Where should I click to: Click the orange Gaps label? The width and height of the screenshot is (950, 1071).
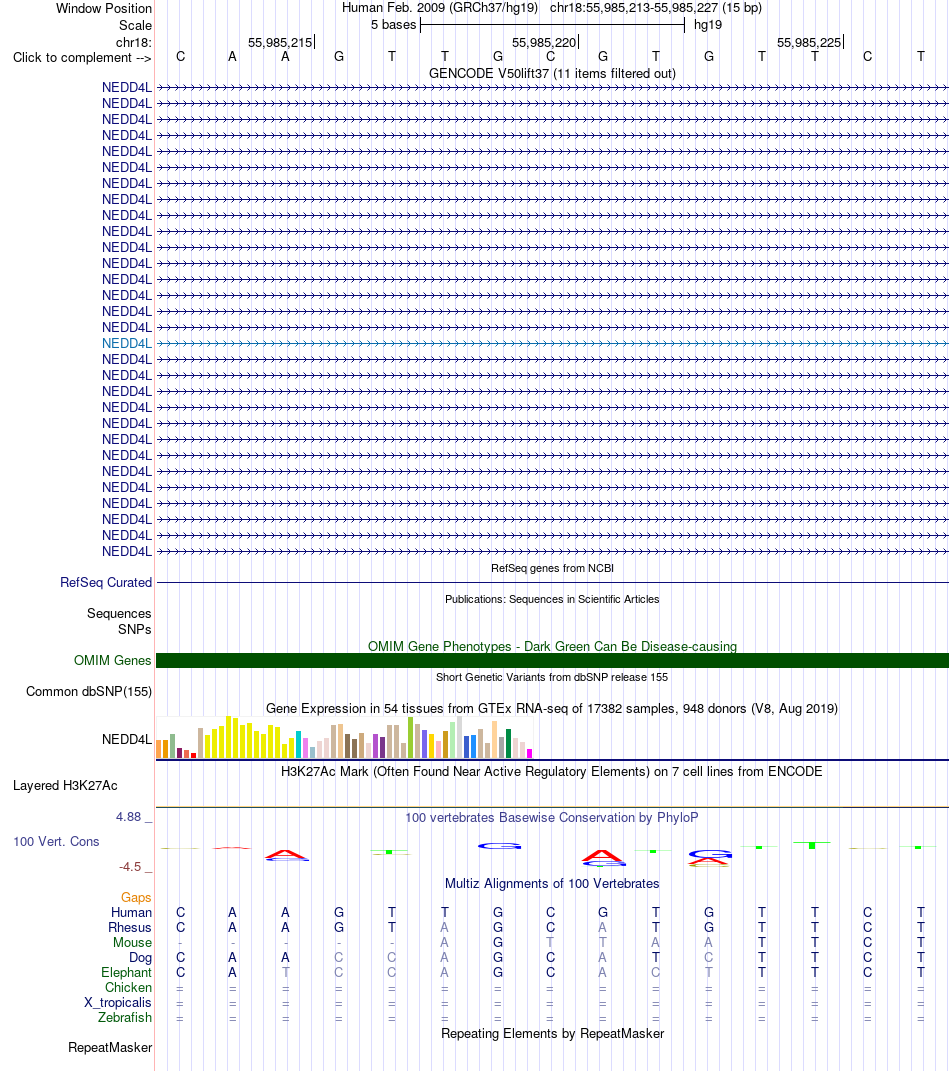point(136,898)
